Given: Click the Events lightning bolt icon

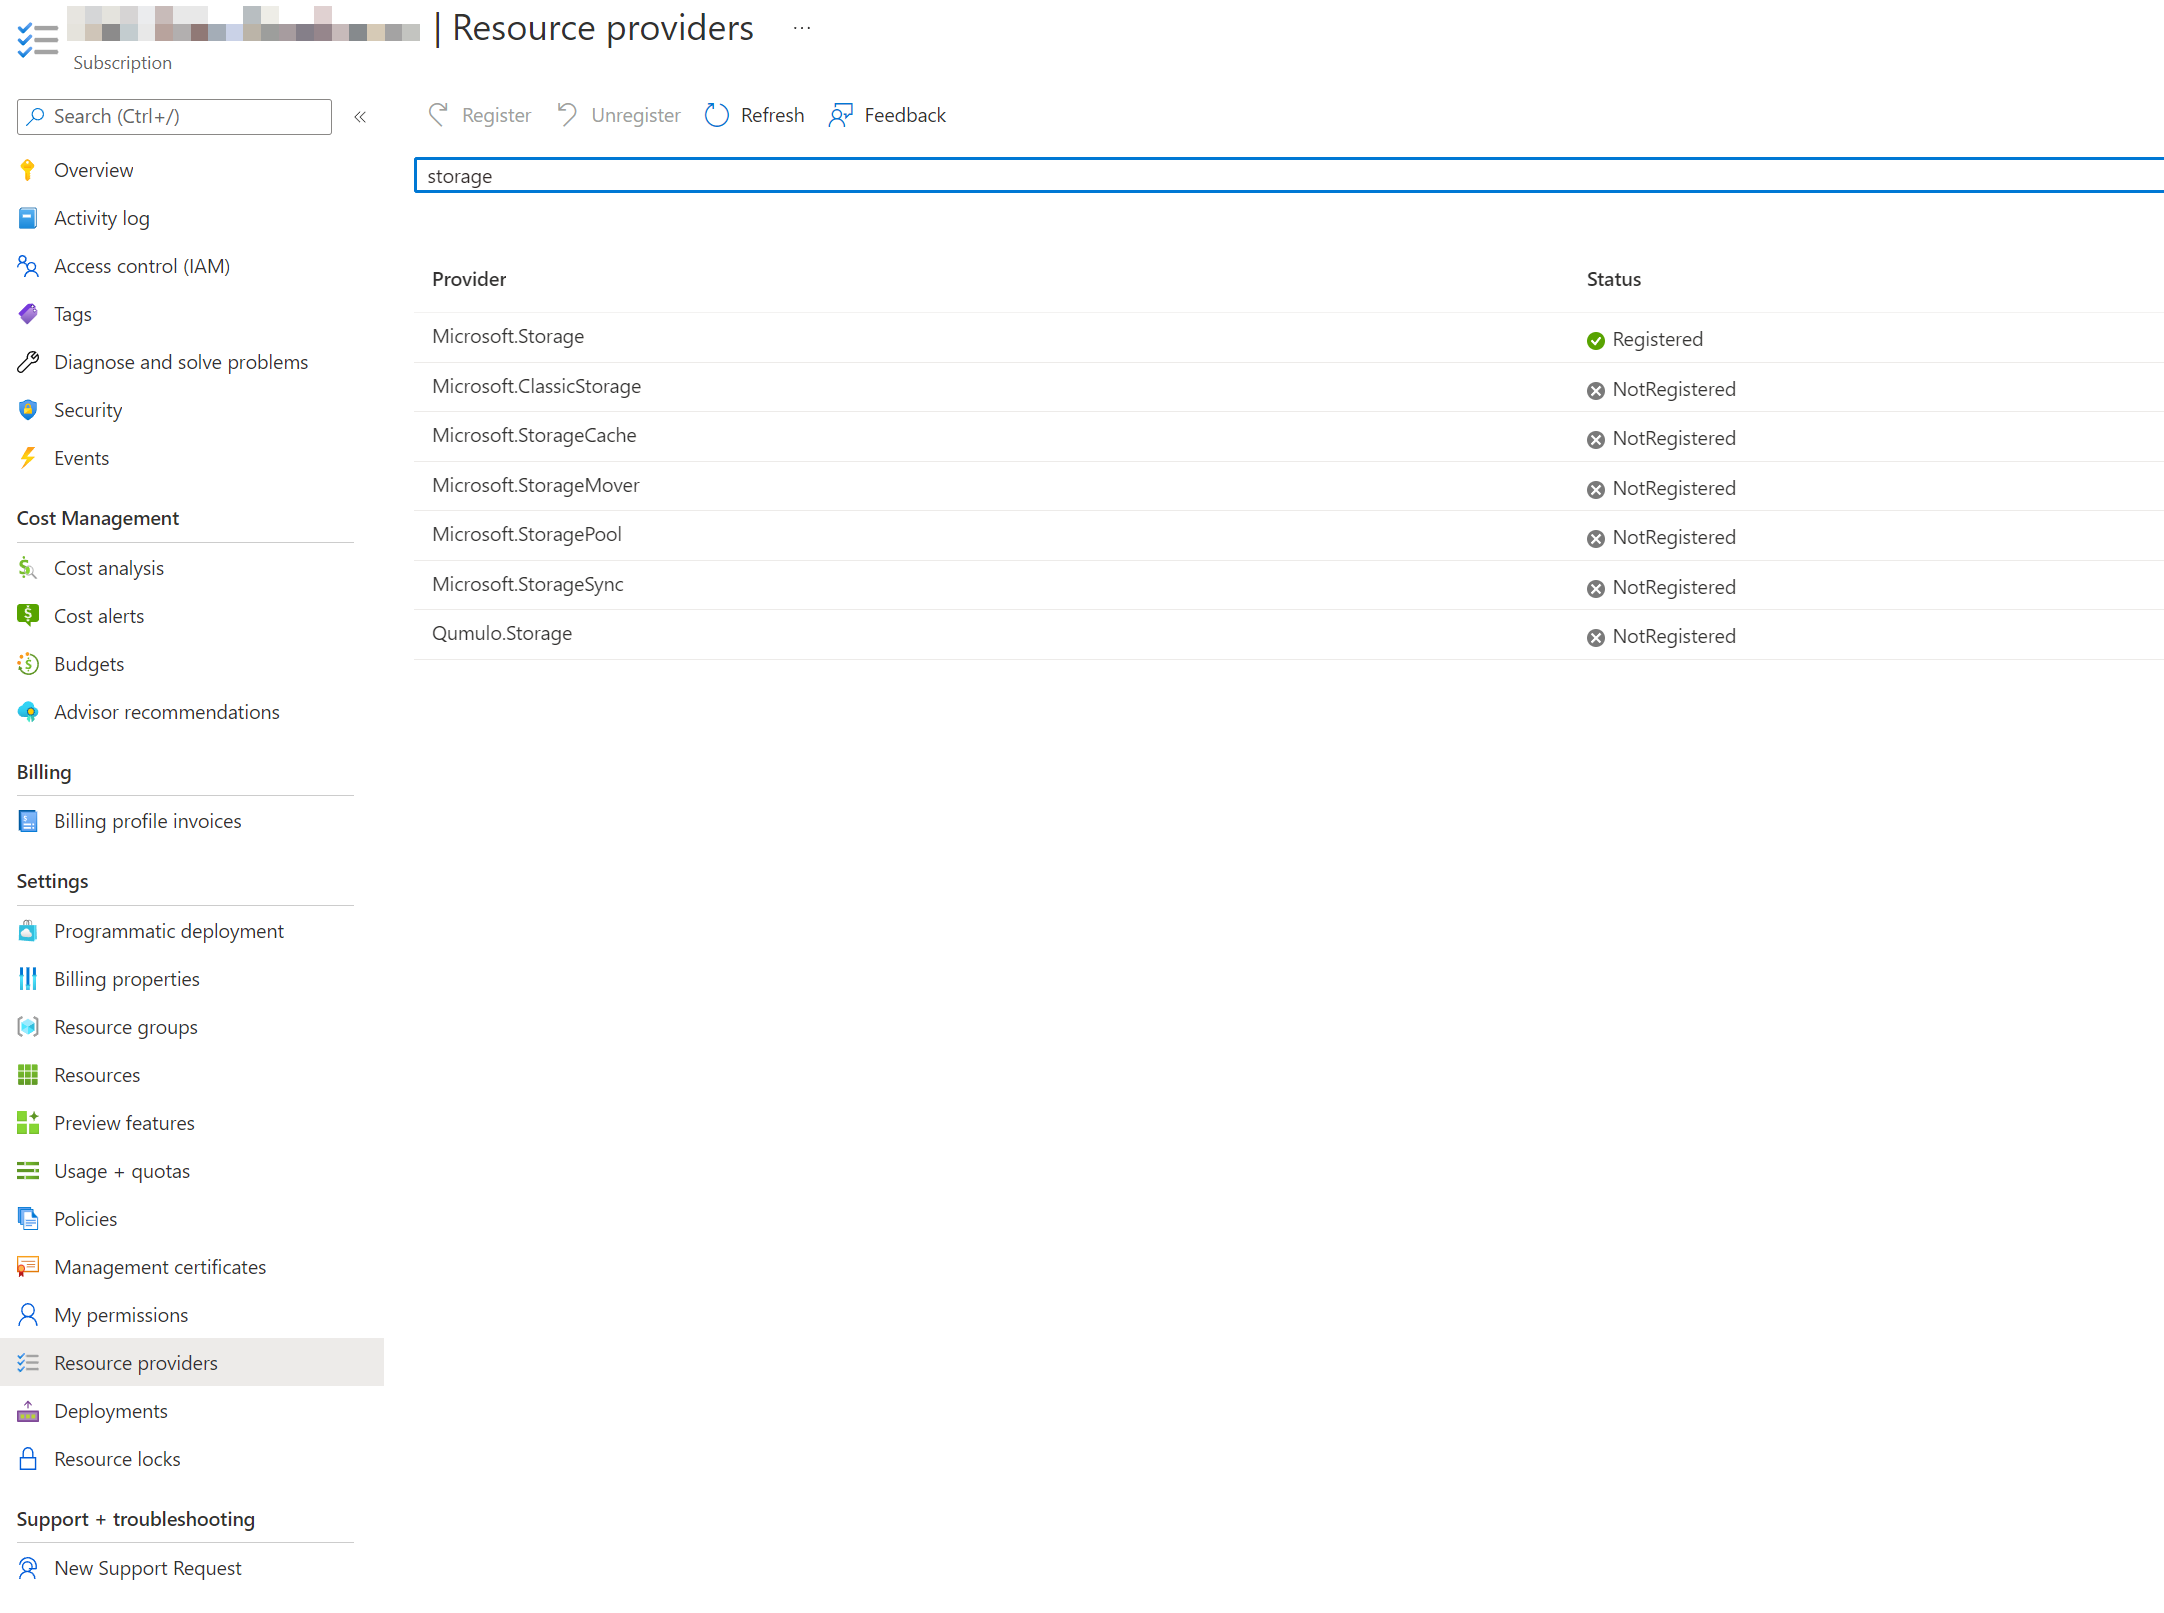Looking at the screenshot, I should [28, 458].
